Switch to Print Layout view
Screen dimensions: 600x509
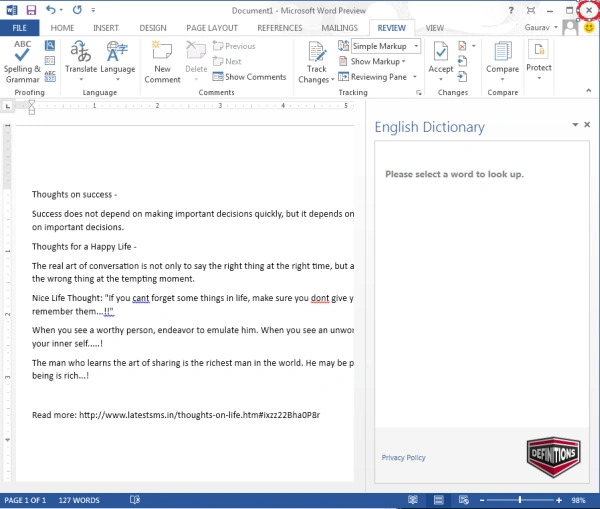tap(439, 500)
